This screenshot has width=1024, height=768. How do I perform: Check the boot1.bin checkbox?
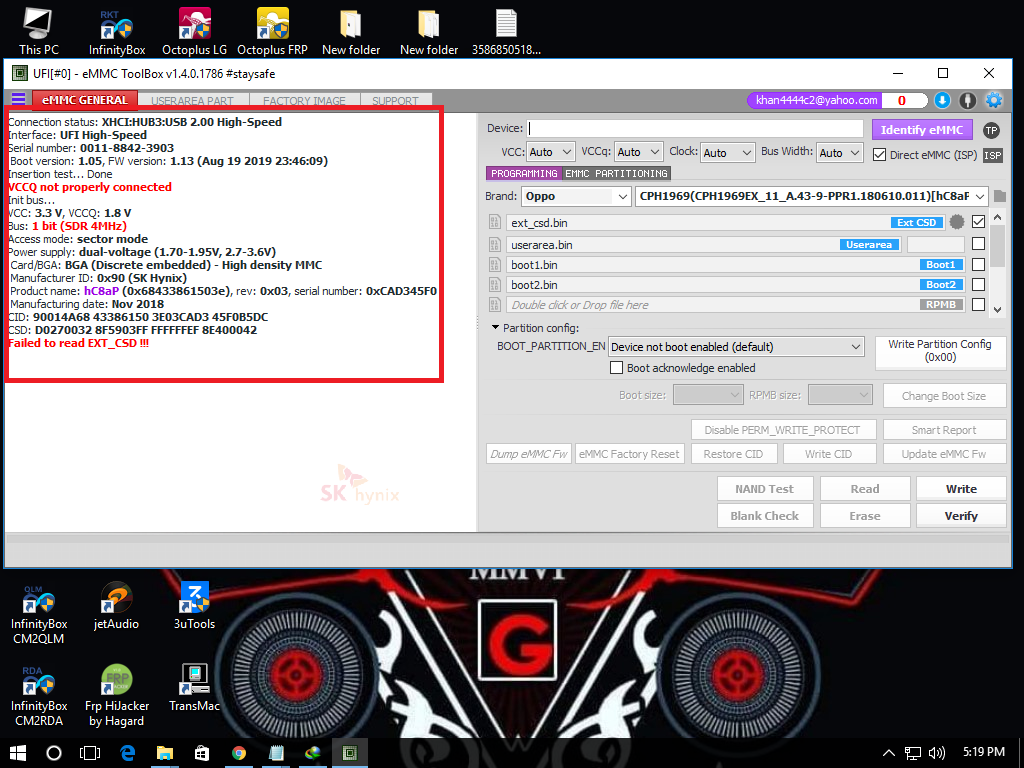tap(978, 264)
